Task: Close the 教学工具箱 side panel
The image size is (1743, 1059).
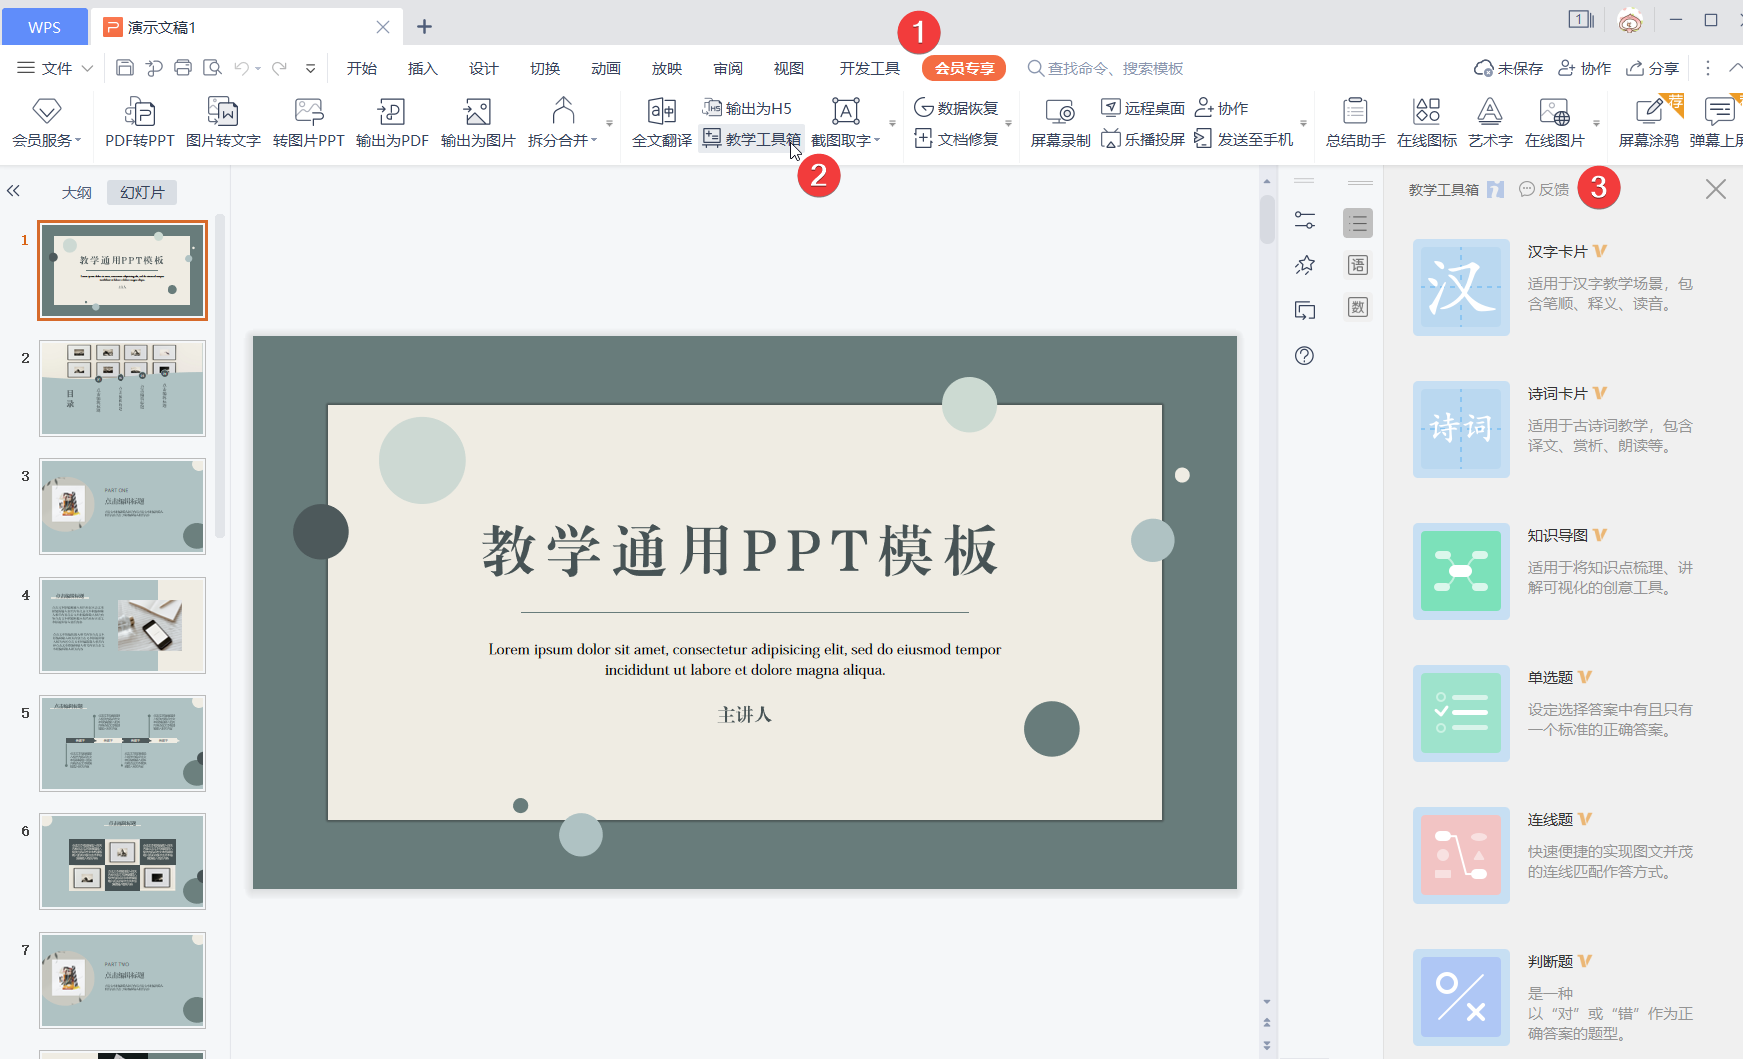Action: (1716, 189)
